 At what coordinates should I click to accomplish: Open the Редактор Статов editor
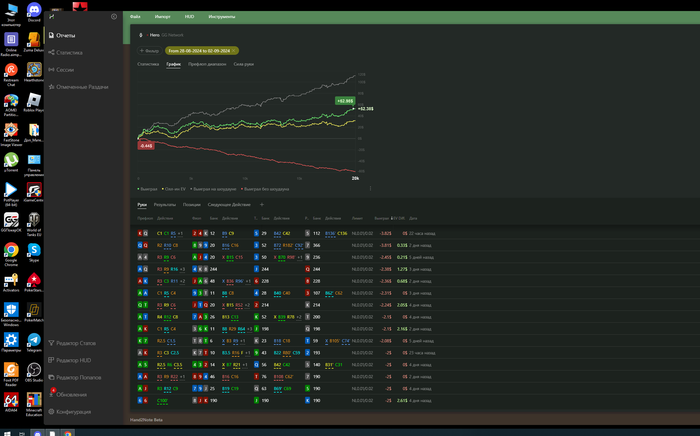click(x=76, y=343)
